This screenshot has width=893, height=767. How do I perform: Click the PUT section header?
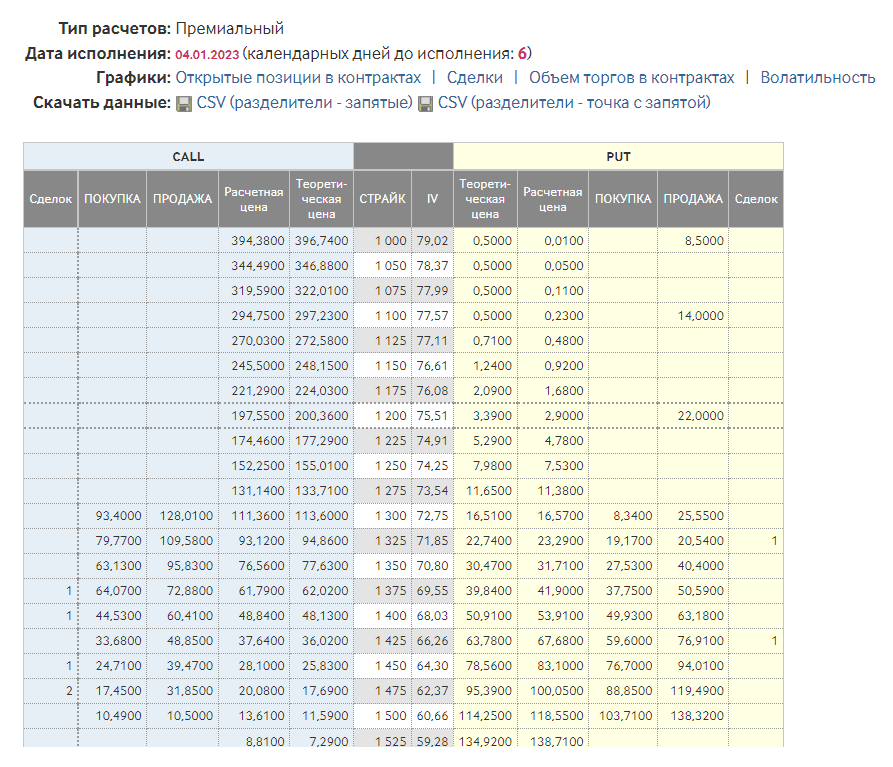pos(617,157)
